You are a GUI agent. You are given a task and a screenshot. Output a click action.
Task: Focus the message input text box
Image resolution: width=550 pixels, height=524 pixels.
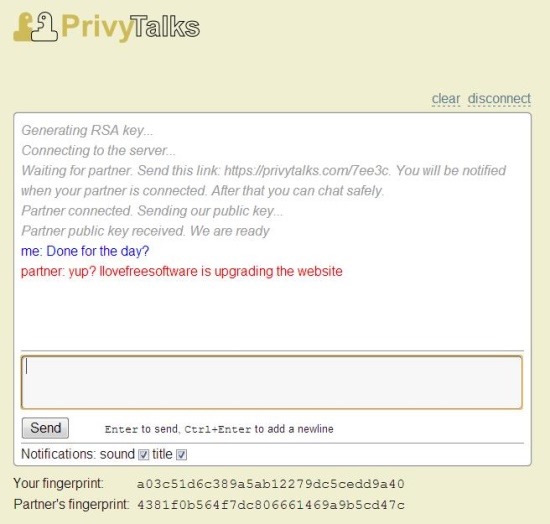[x=272, y=382]
